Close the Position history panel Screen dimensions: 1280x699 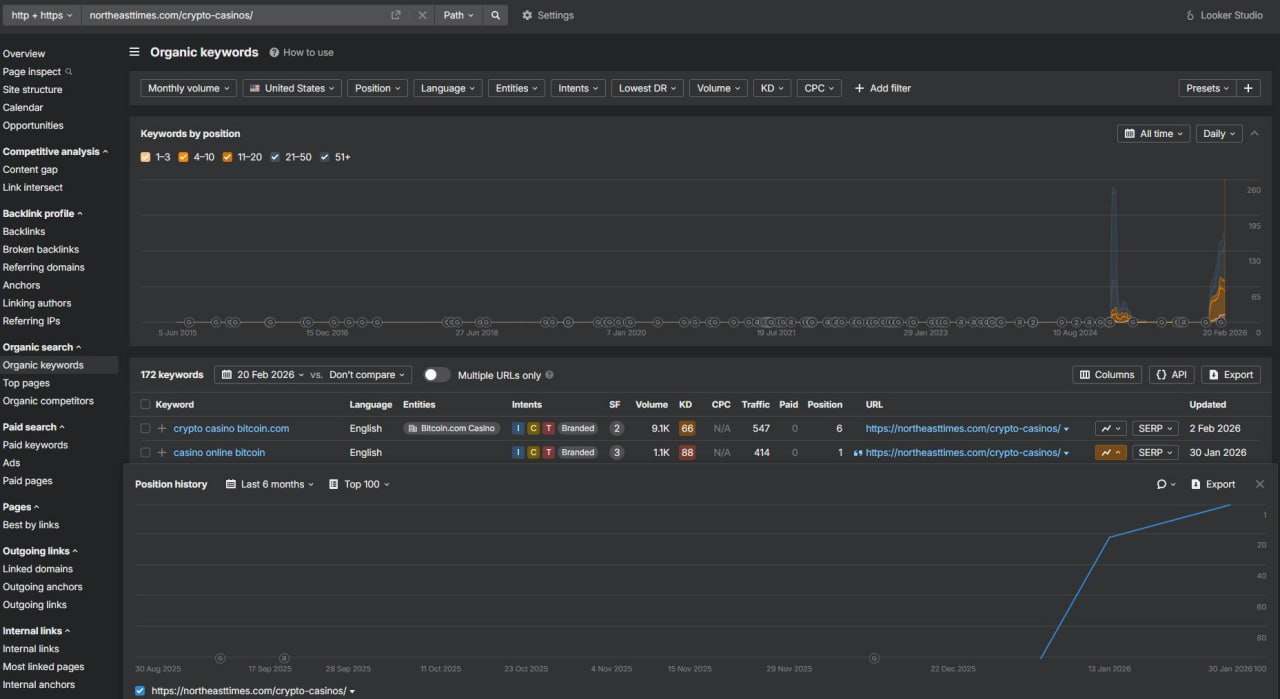tap(1259, 484)
